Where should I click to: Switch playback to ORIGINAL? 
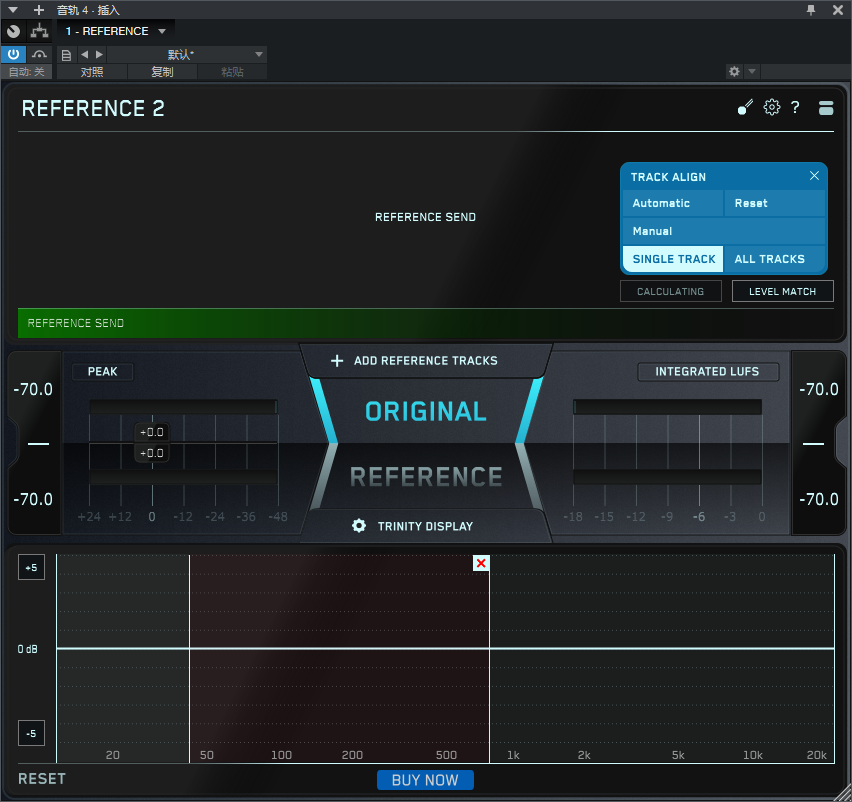[425, 411]
